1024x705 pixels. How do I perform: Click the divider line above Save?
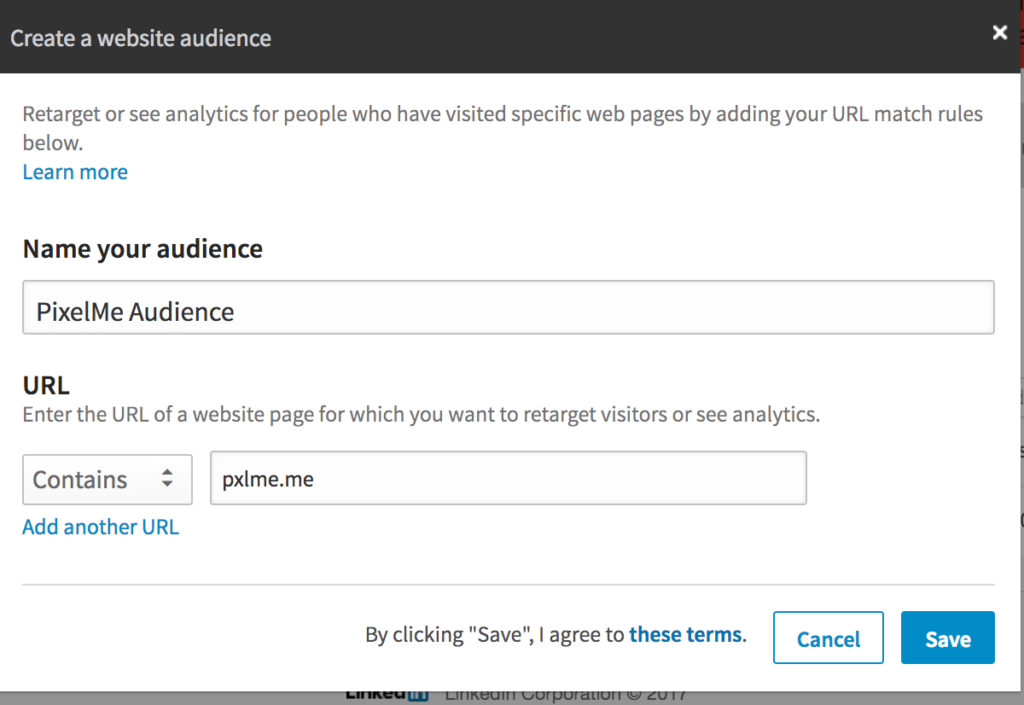508,584
